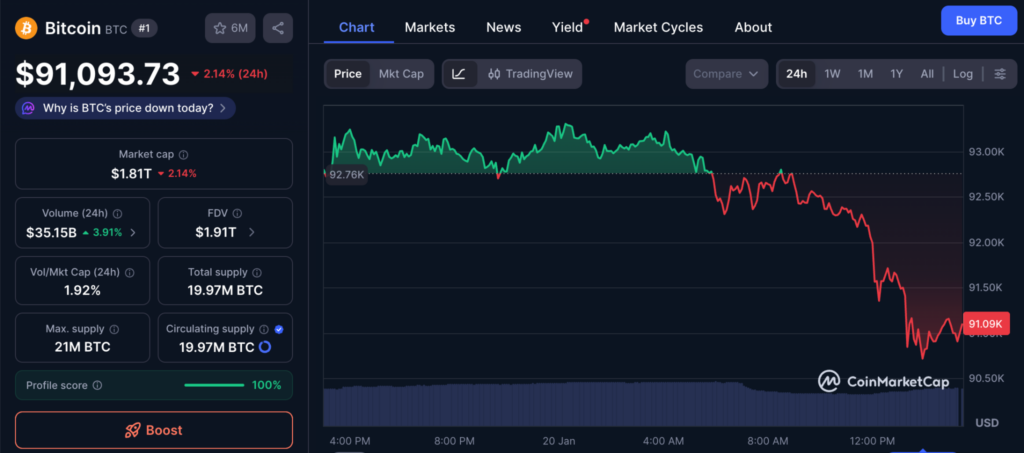1024x453 pixels.
Task: Switch chart to Mkt Cap view
Action: [401, 74]
